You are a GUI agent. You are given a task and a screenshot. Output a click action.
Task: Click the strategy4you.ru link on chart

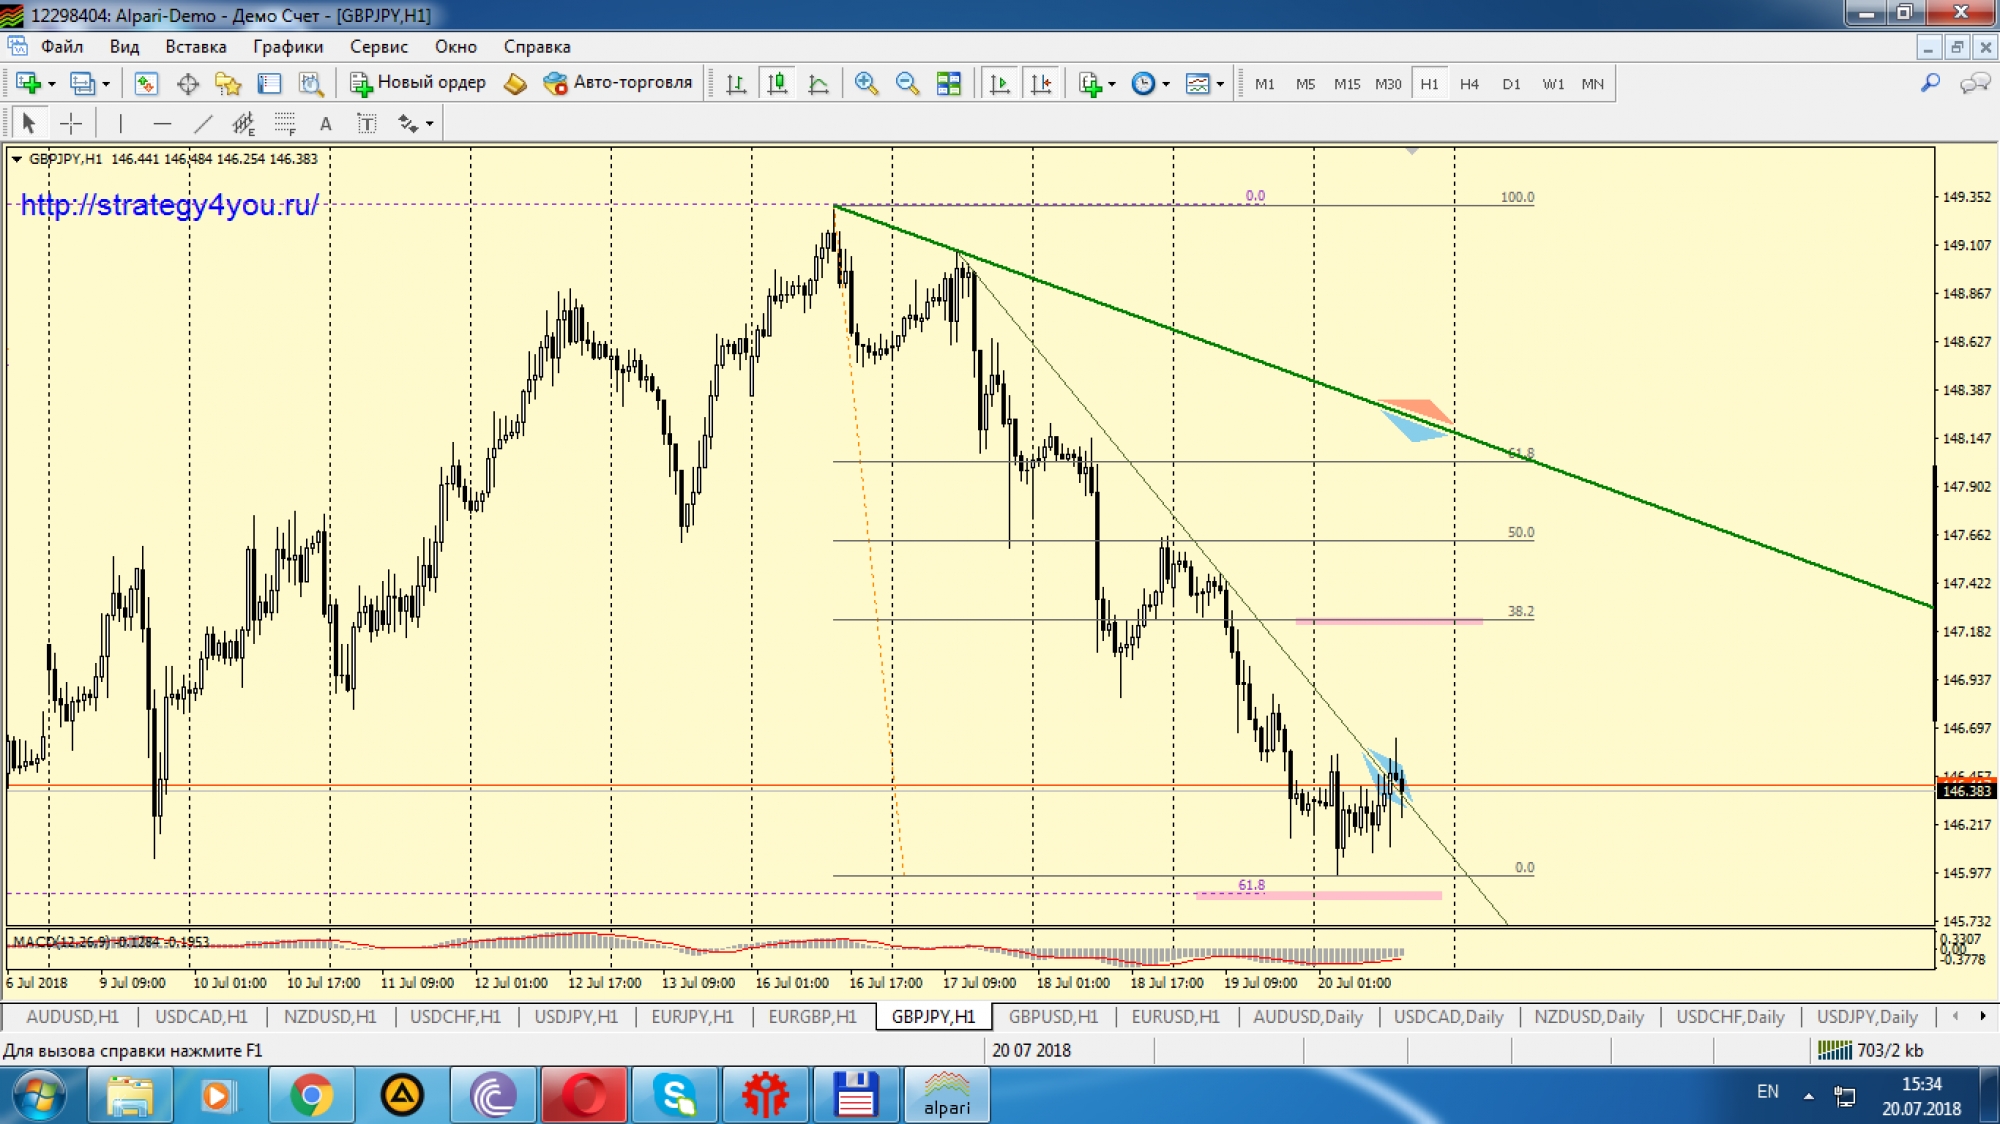[x=170, y=205]
